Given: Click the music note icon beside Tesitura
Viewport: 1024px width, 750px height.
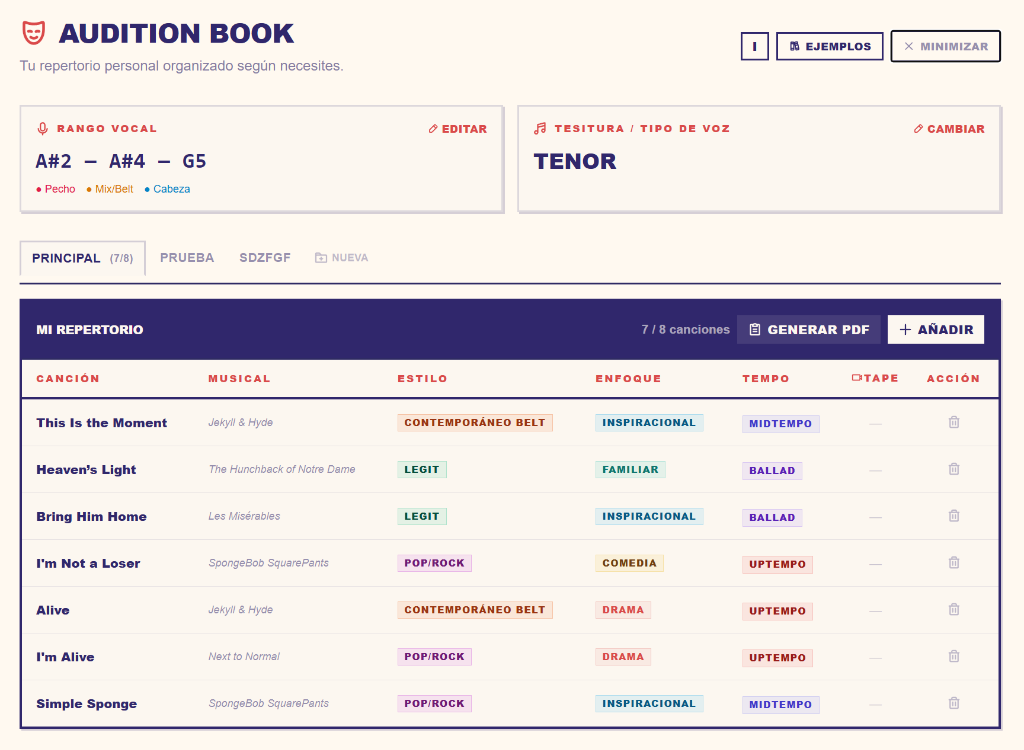Looking at the screenshot, I should [539, 129].
